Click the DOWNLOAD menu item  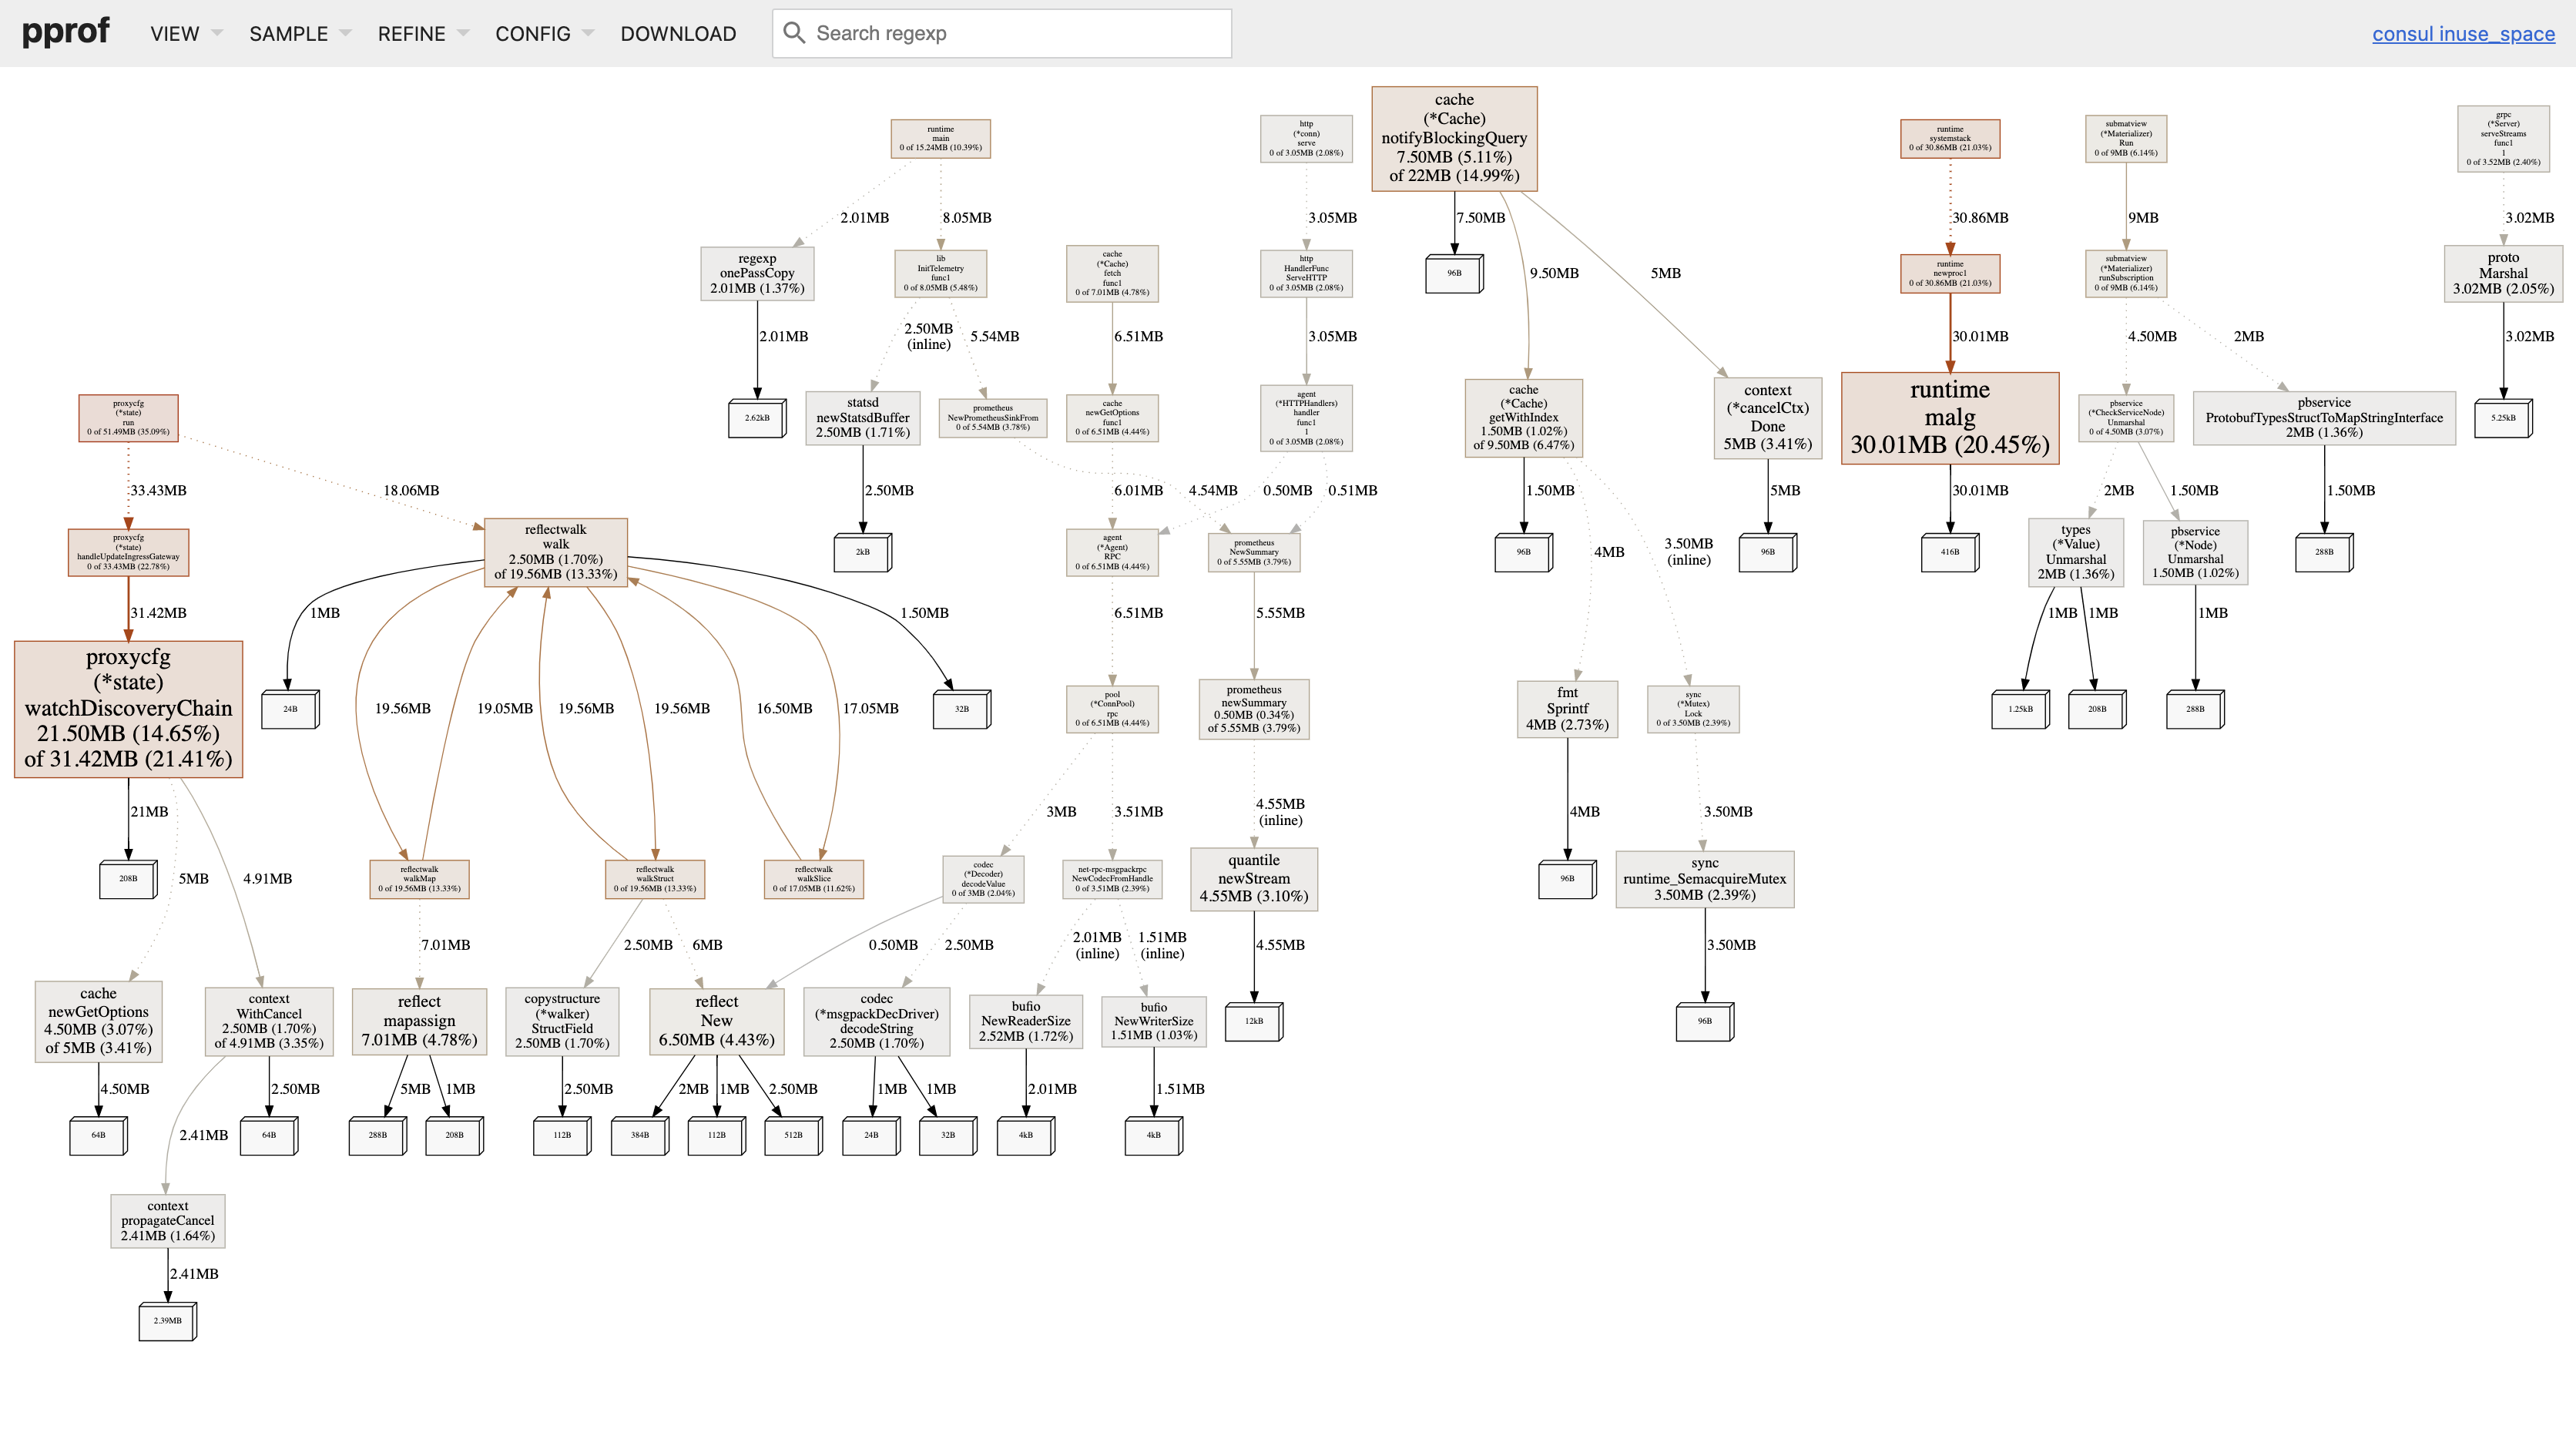coord(678,34)
